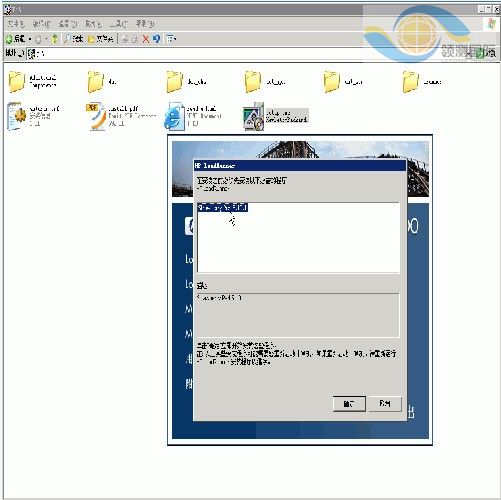Click the green Back arrow icon
The height and width of the screenshot is (500, 501).
(9, 39)
